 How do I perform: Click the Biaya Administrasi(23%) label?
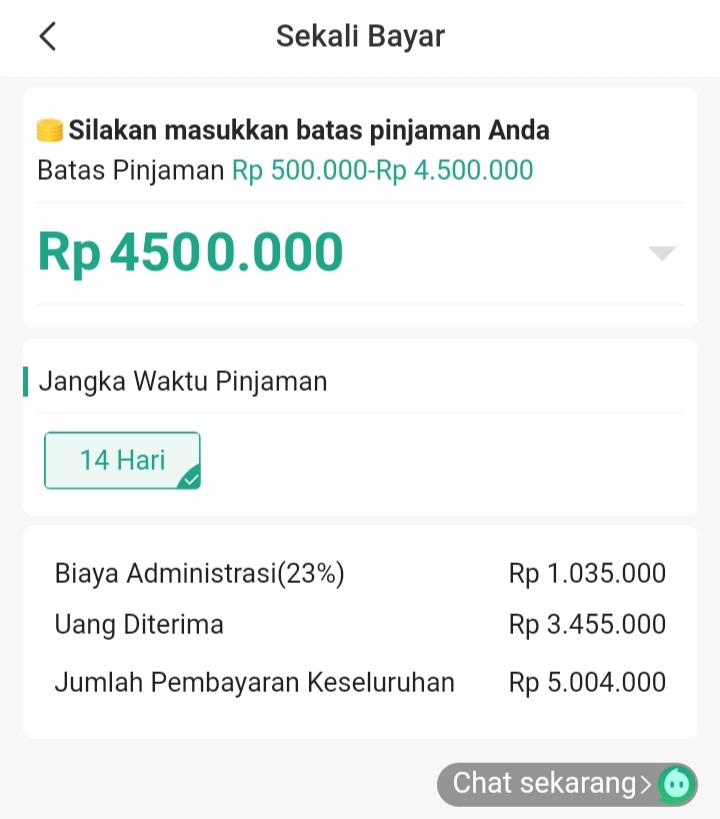pyautogui.click(x=200, y=573)
